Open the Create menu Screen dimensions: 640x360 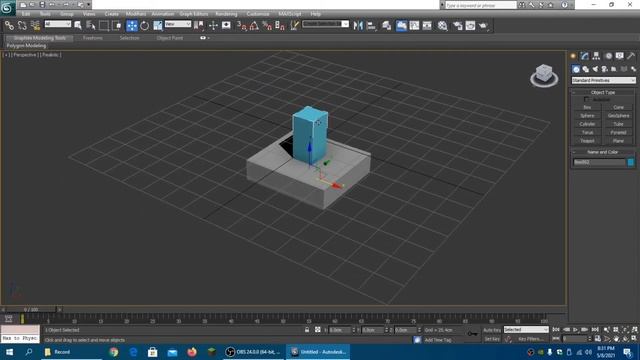(111, 14)
